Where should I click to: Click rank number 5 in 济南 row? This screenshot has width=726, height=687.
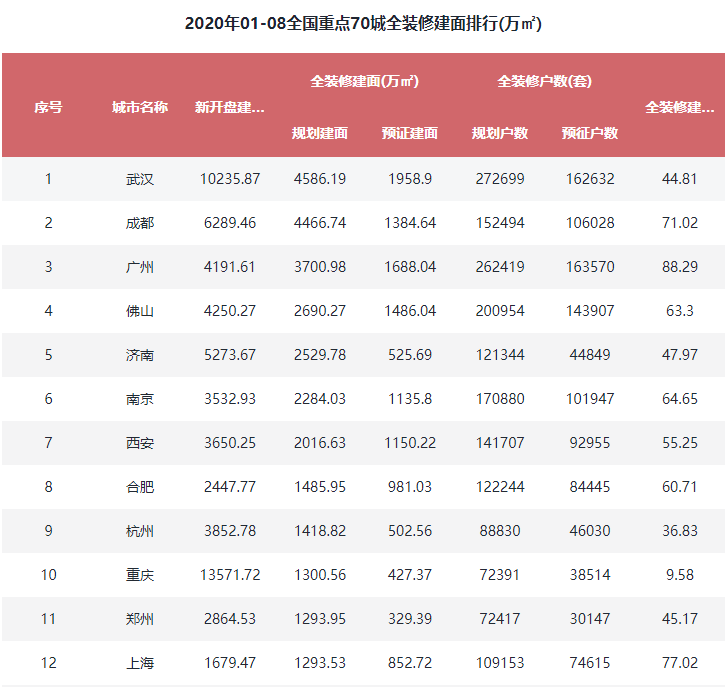click(x=48, y=355)
